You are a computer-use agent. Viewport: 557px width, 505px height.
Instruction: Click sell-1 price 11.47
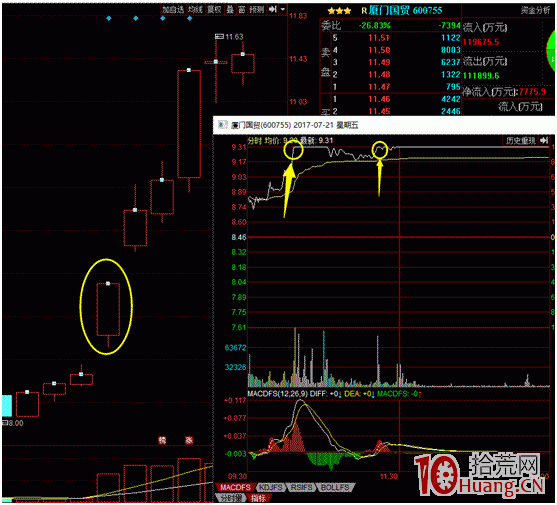point(379,87)
